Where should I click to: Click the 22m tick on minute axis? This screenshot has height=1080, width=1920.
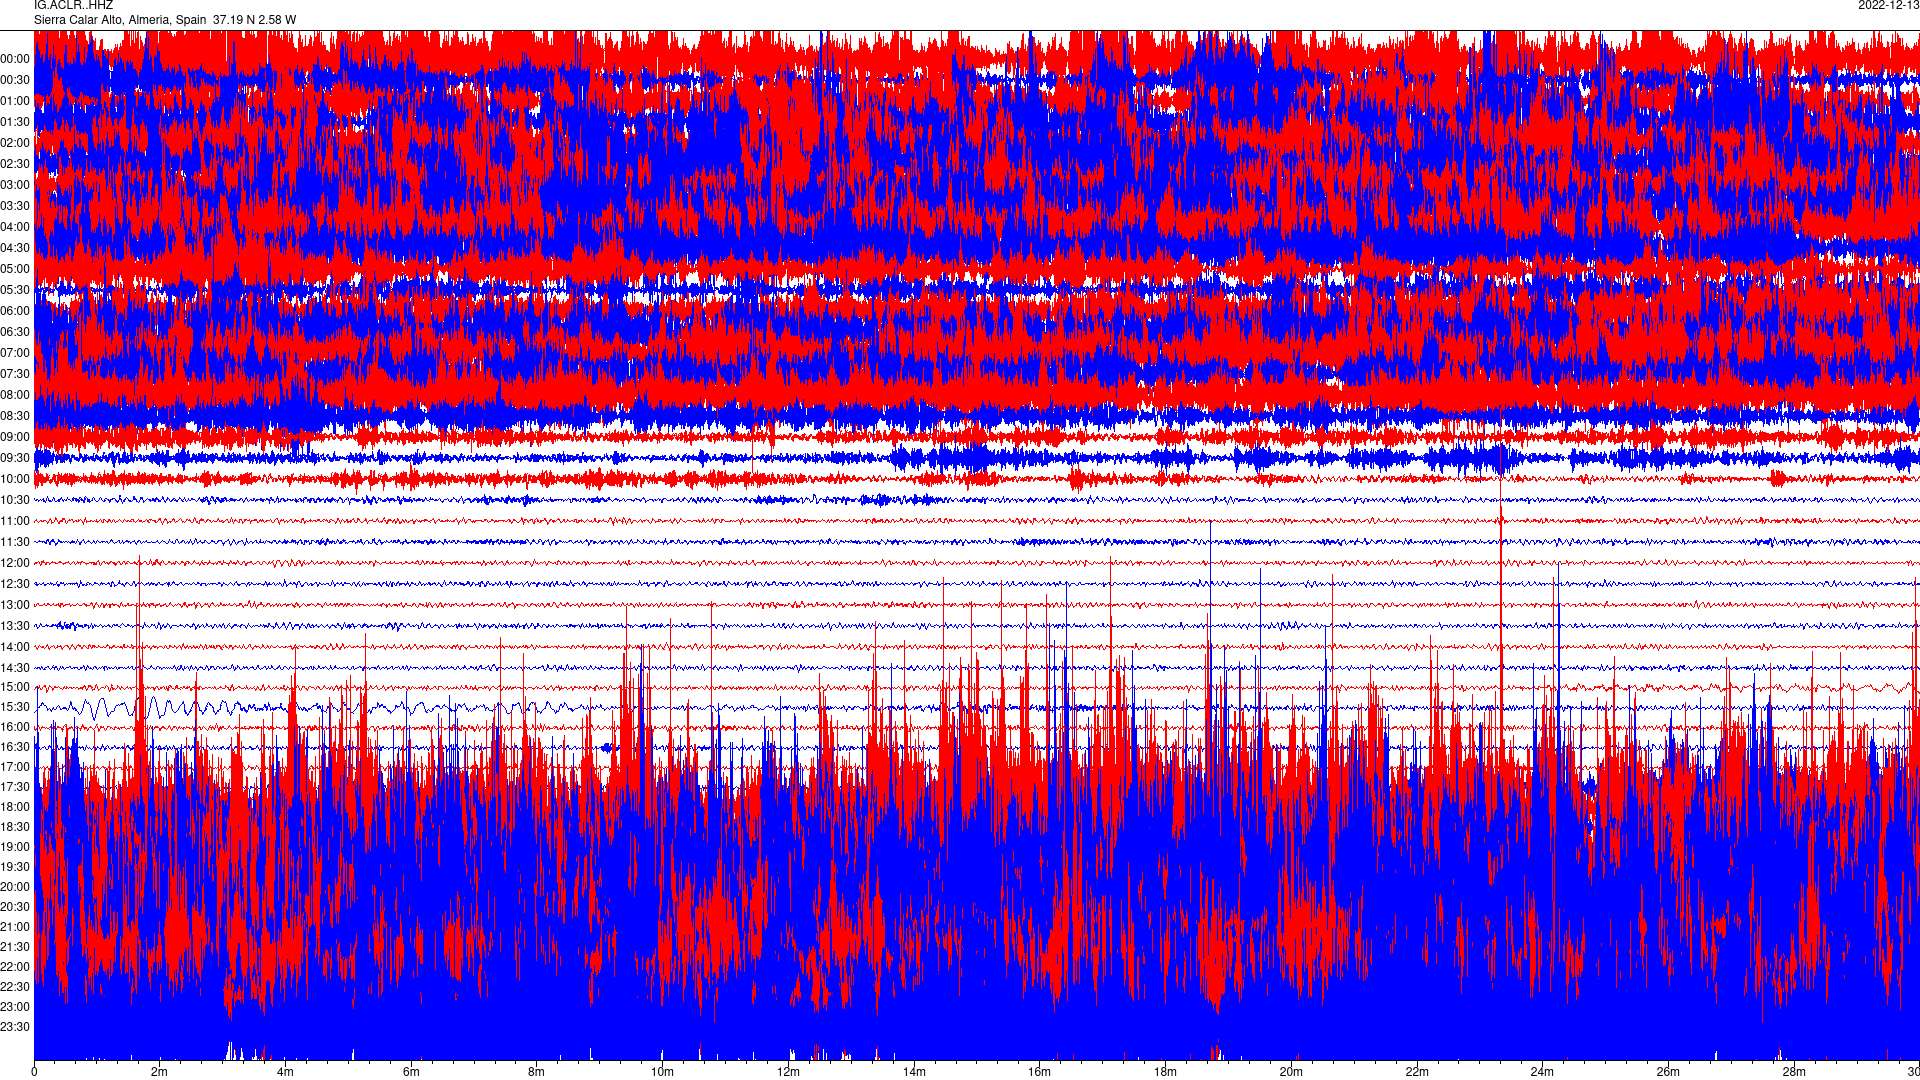point(1417,1072)
